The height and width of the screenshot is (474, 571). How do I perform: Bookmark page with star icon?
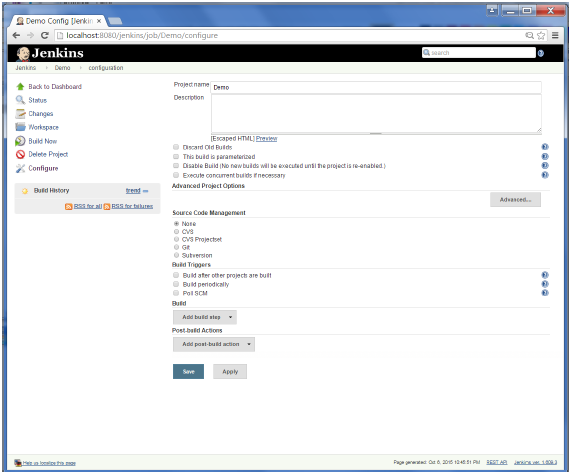(541, 35)
